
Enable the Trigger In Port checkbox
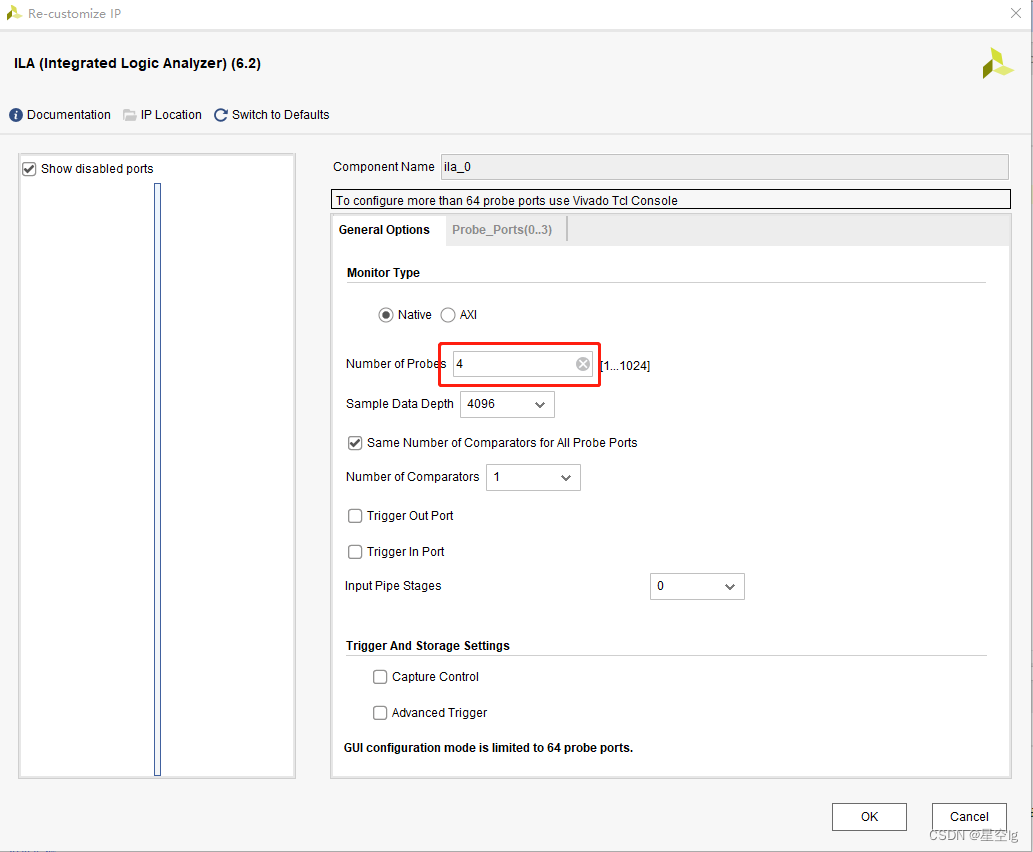(x=355, y=552)
